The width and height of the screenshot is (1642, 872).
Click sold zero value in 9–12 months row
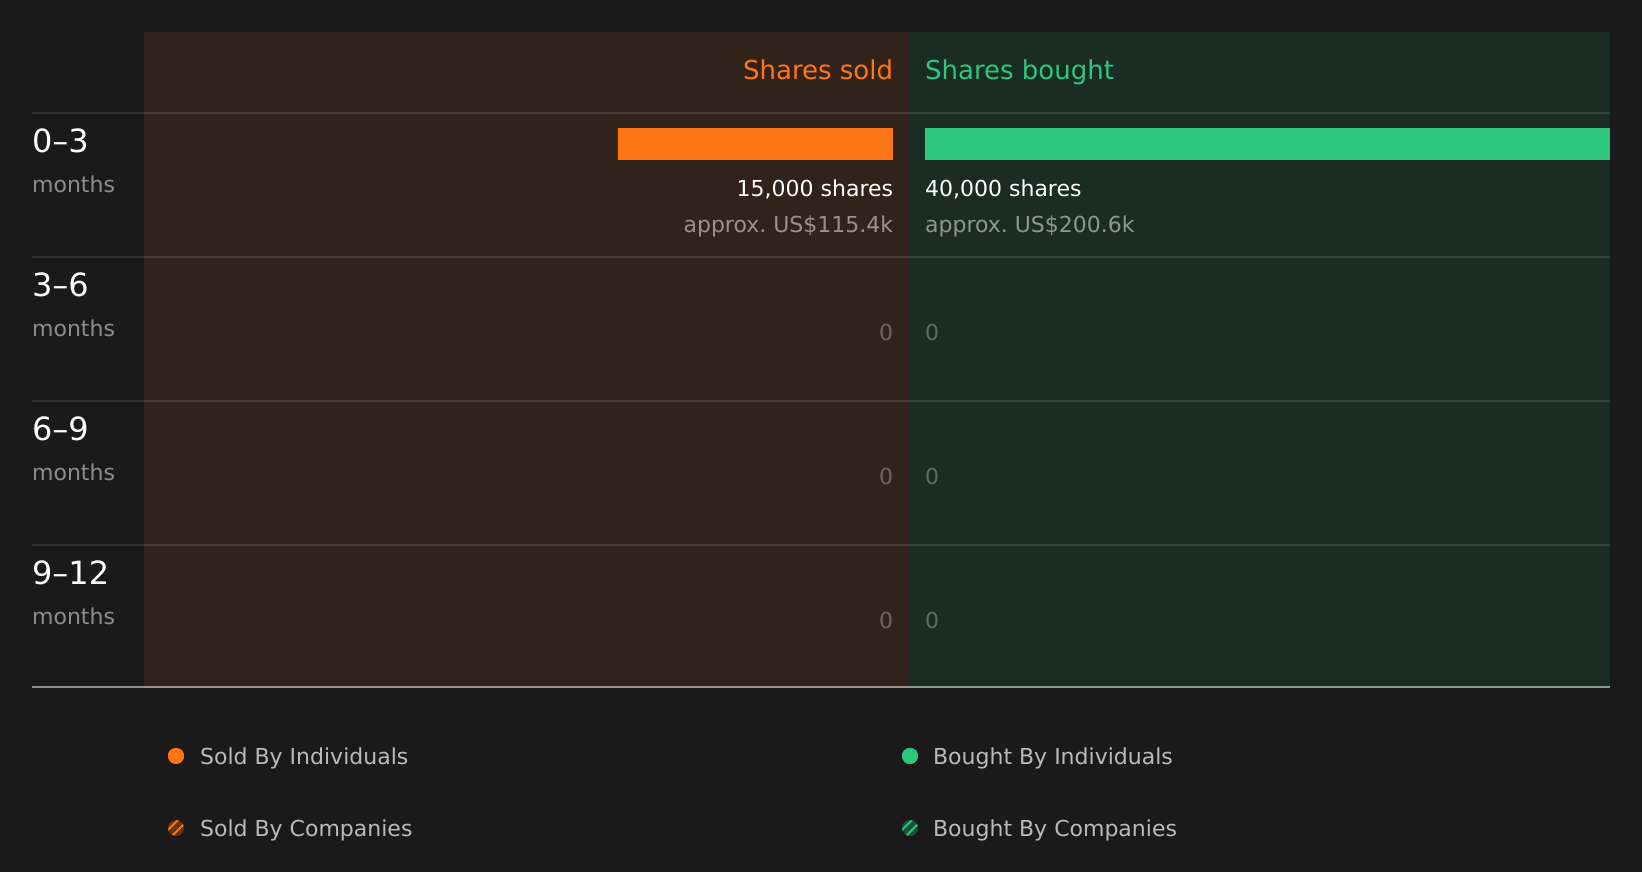(x=886, y=621)
